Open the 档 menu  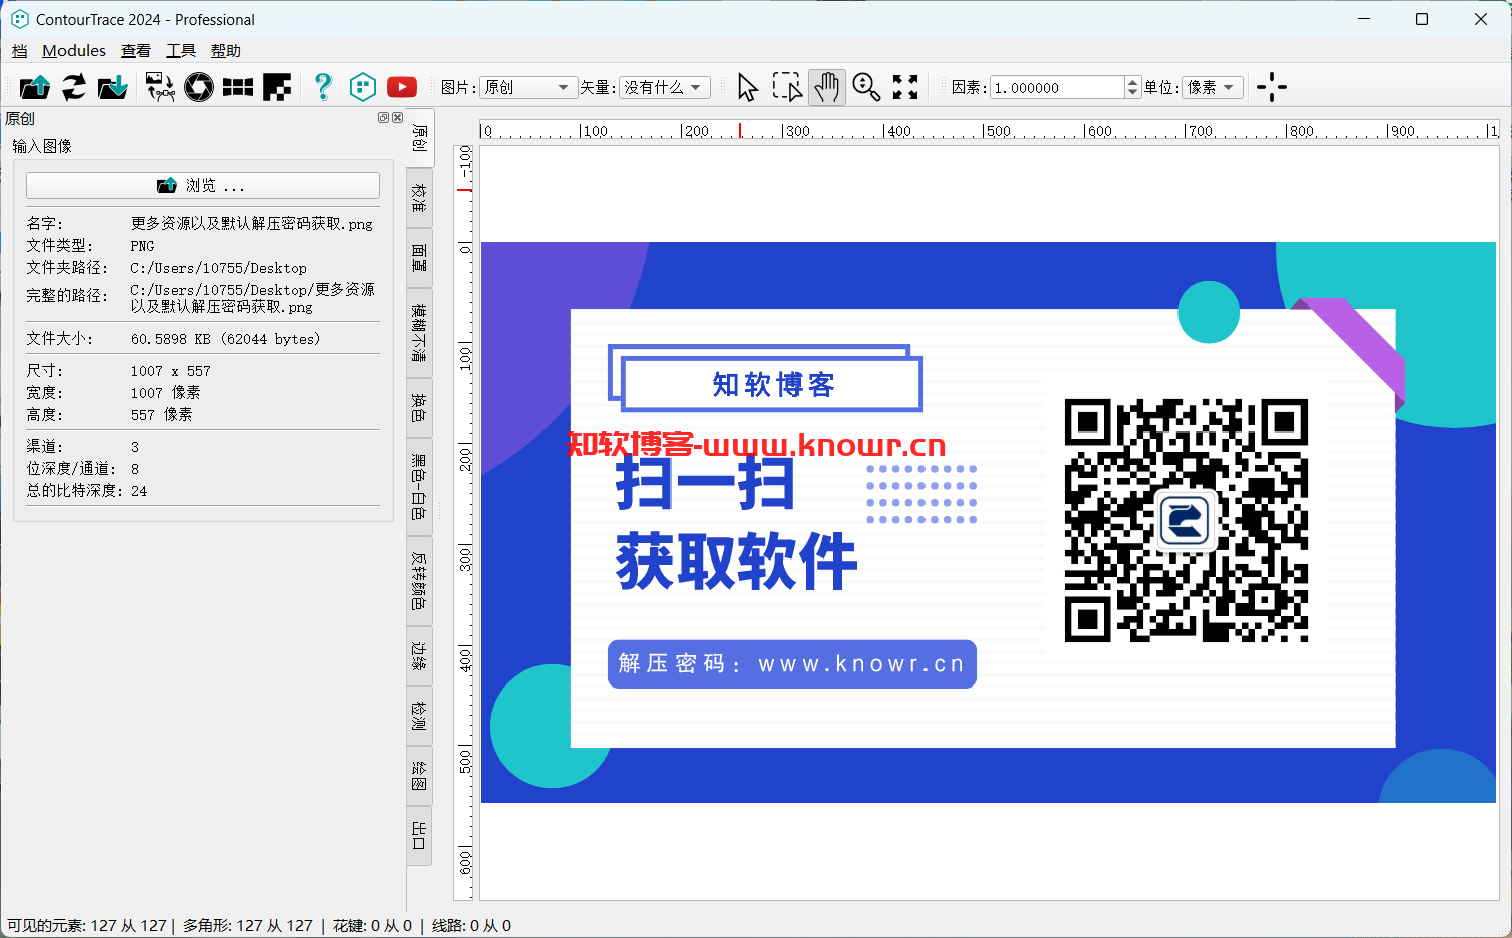(20, 51)
